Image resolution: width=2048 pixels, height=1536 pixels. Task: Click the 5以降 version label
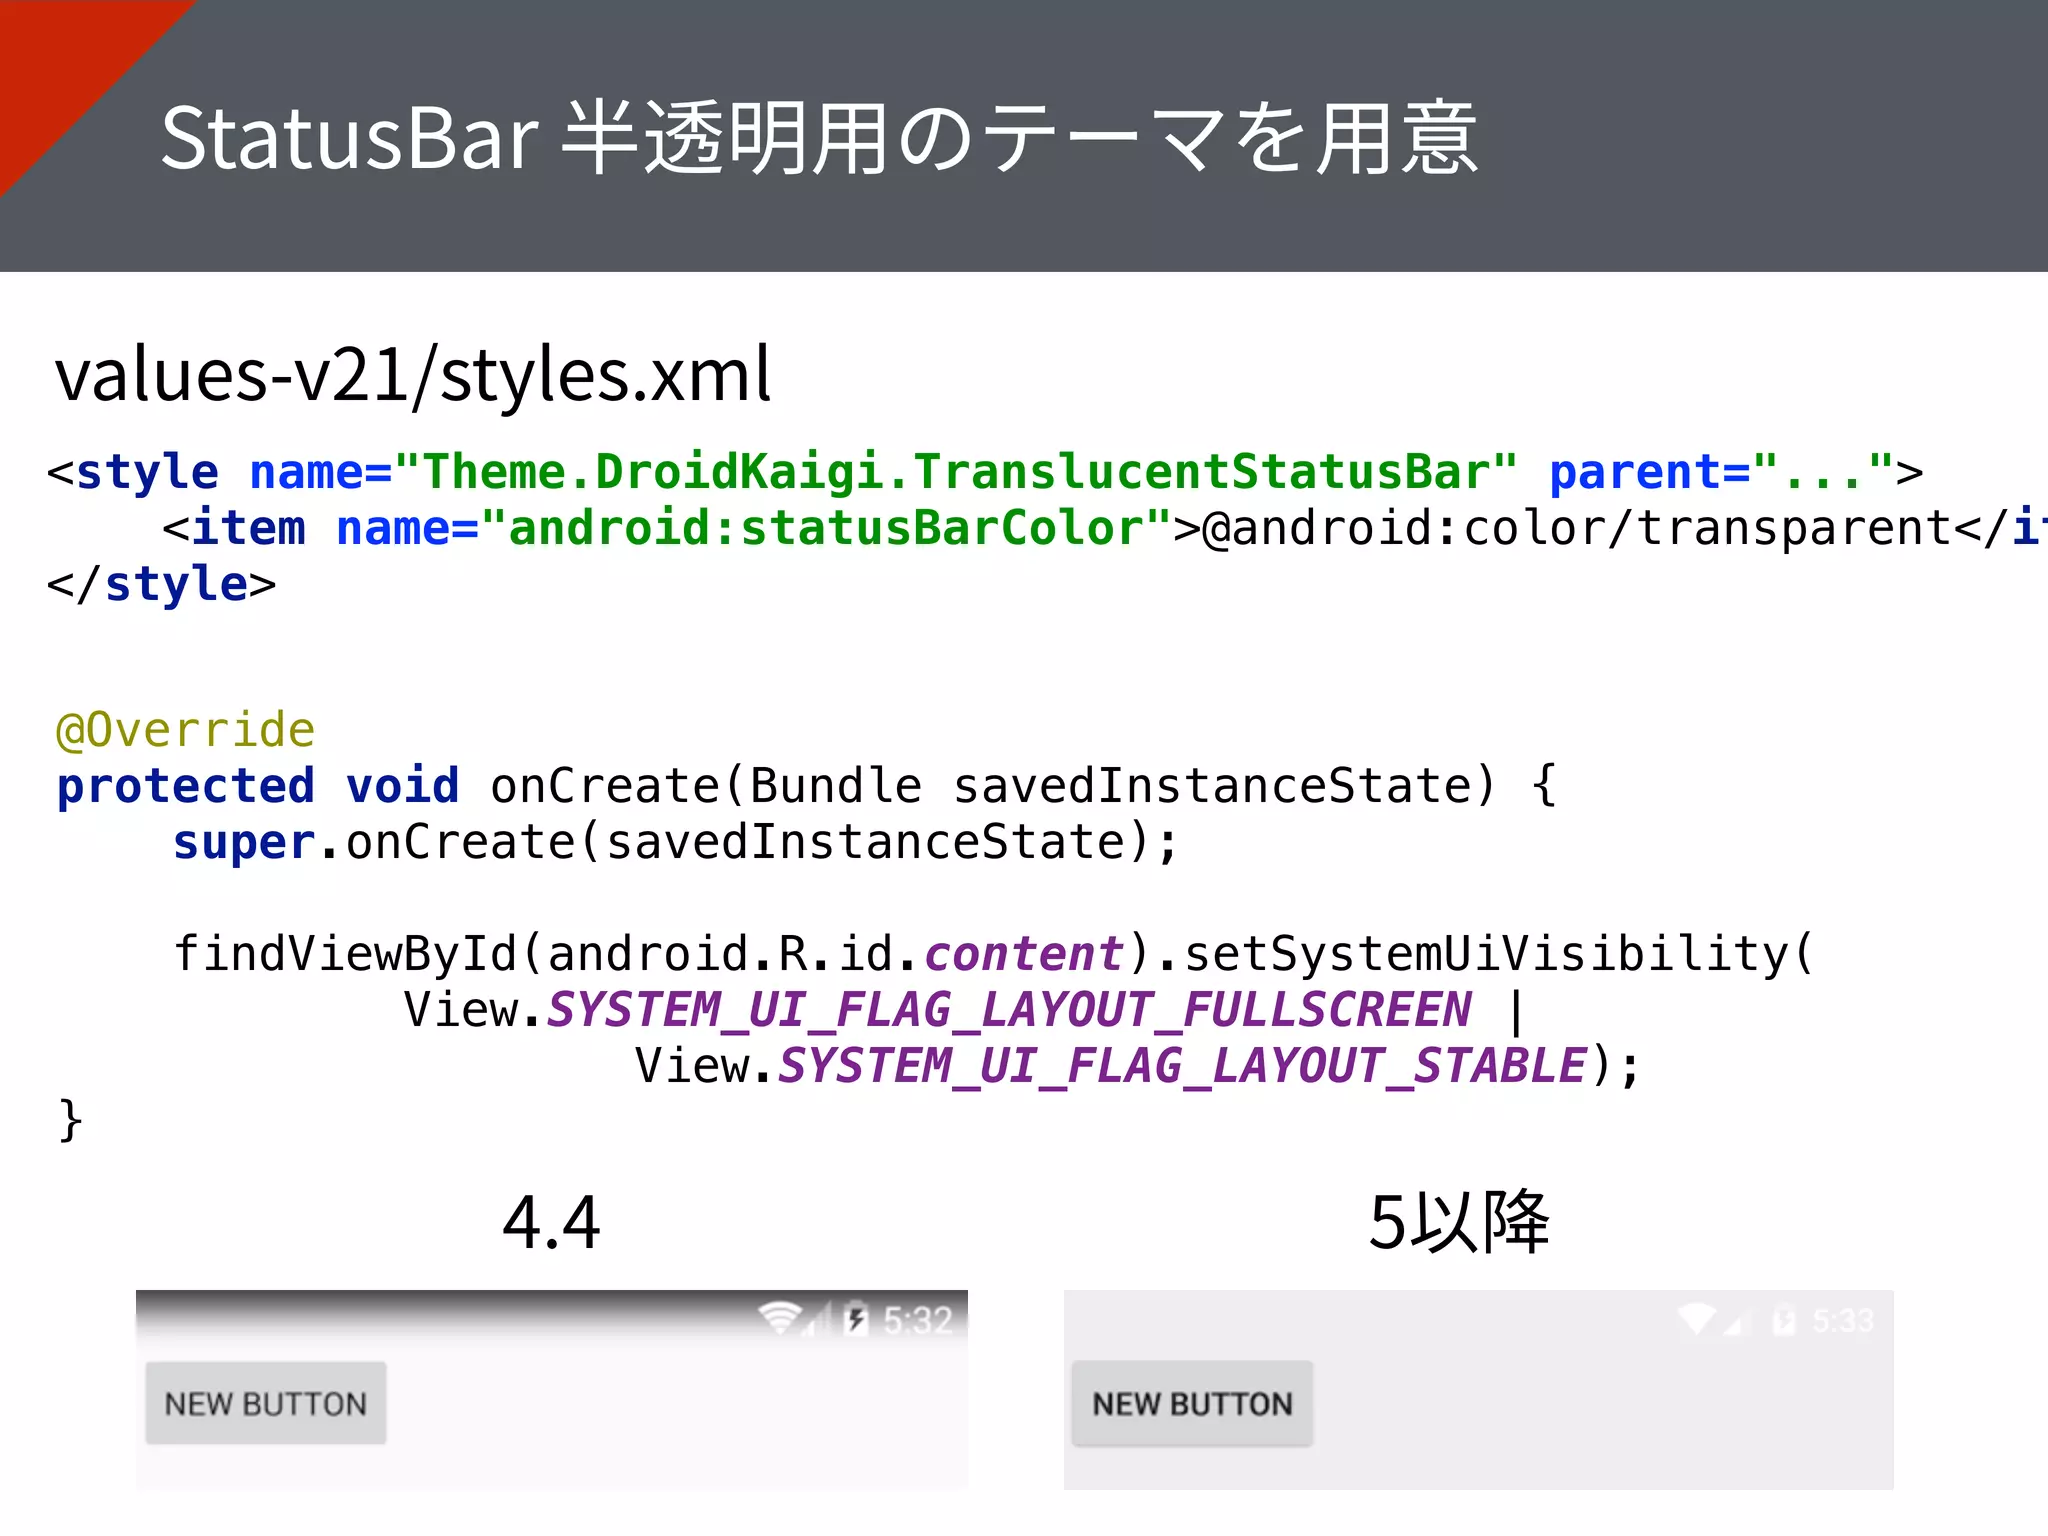[1459, 1221]
